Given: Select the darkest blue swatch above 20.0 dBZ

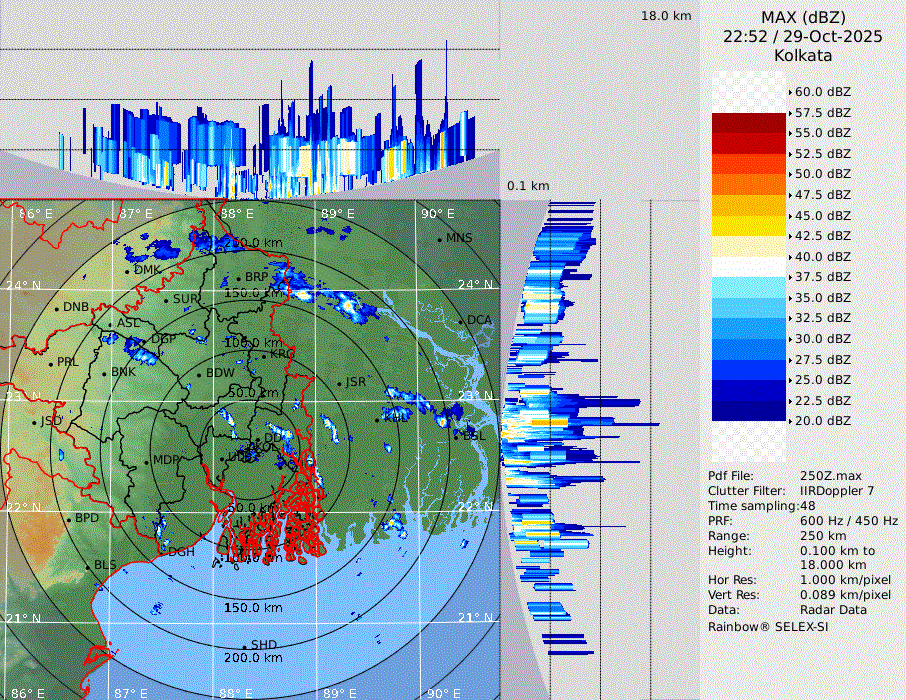Looking at the screenshot, I should [748, 411].
